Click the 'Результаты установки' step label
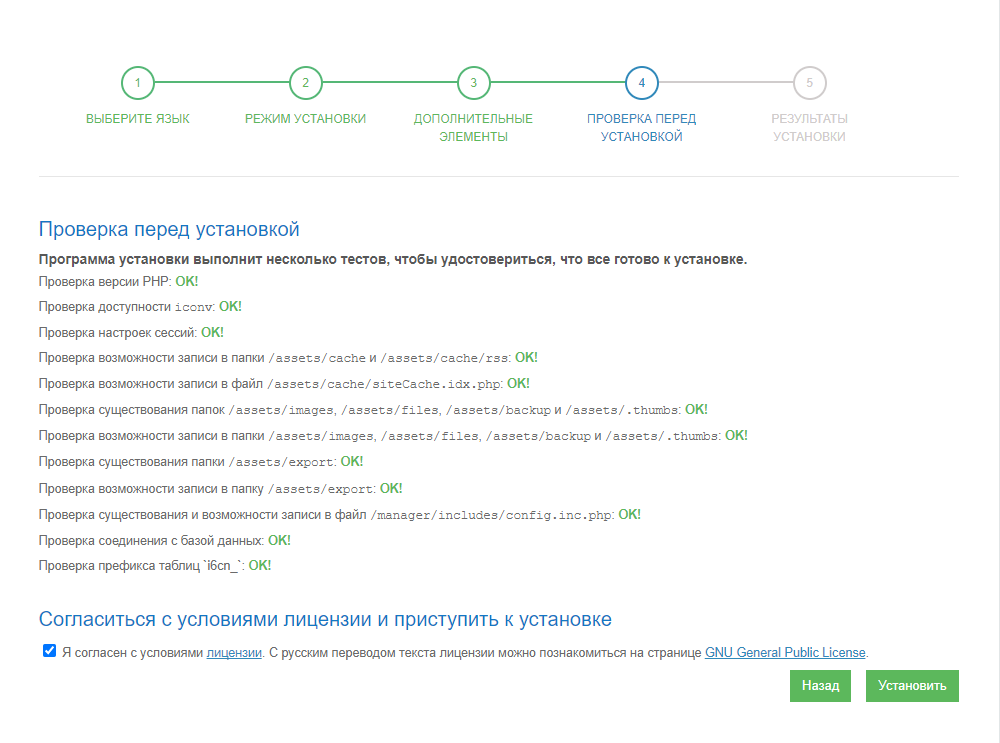The height and width of the screenshot is (743, 1000). [x=809, y=127]
